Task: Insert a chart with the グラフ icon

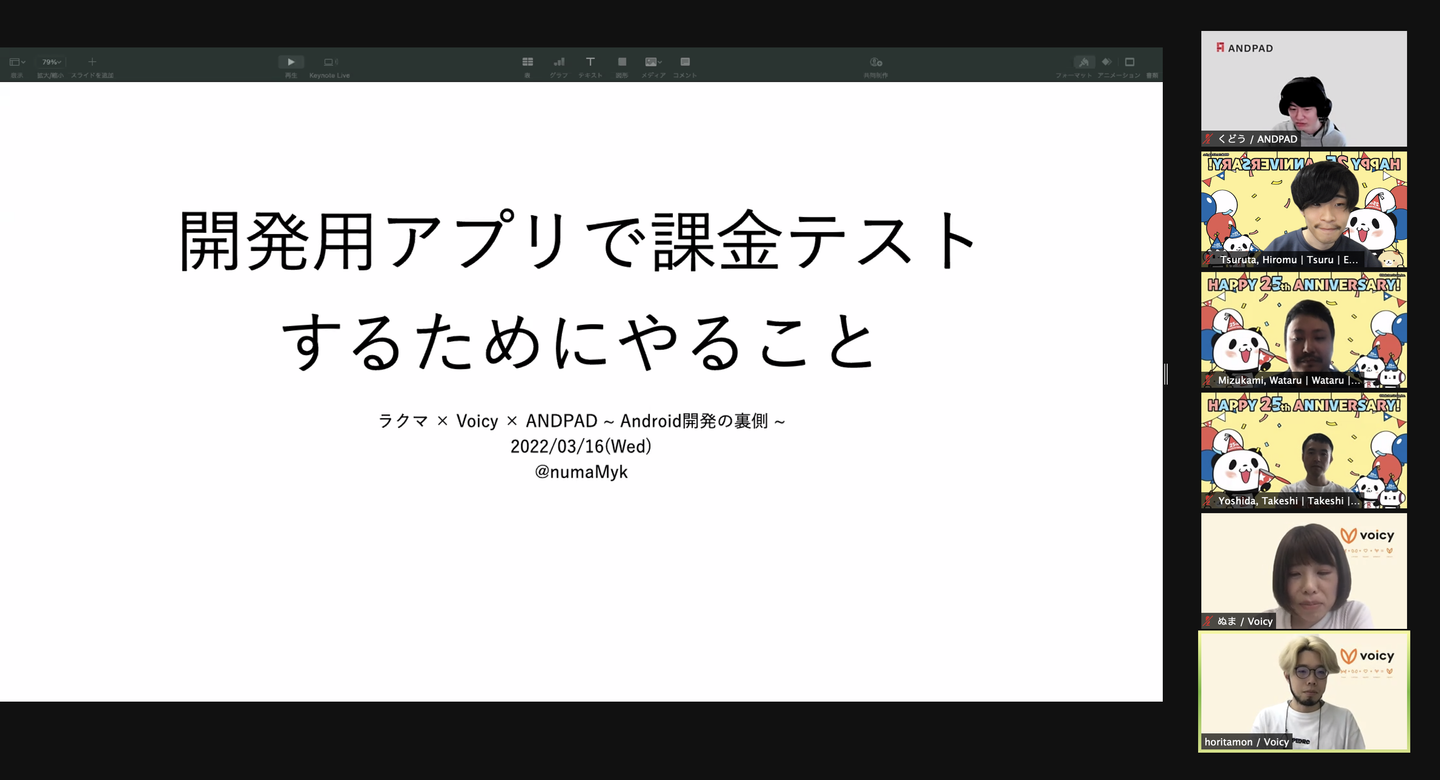Action: pyautogui.click(x=558, y=62)
